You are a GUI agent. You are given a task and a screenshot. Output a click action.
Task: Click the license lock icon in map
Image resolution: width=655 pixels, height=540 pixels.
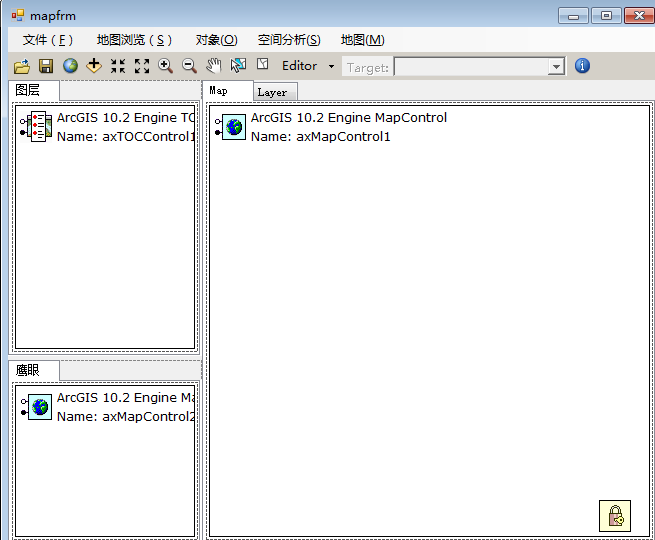(615, 516)
